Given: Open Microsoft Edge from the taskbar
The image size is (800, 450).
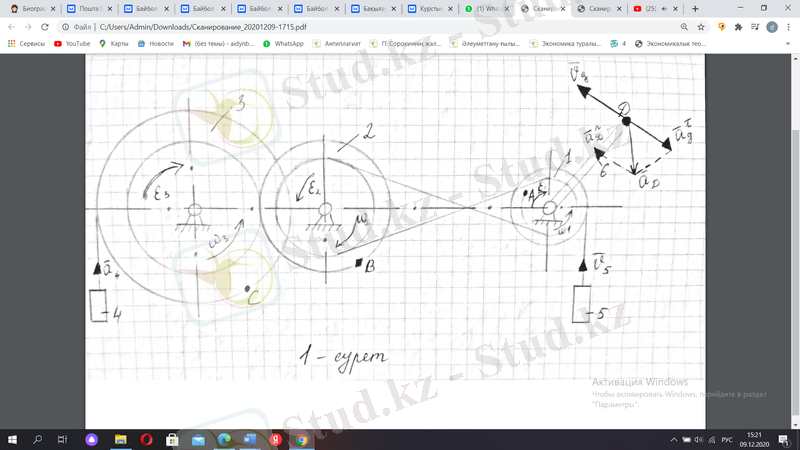Looking at the screenshot, I should [224, 439].
